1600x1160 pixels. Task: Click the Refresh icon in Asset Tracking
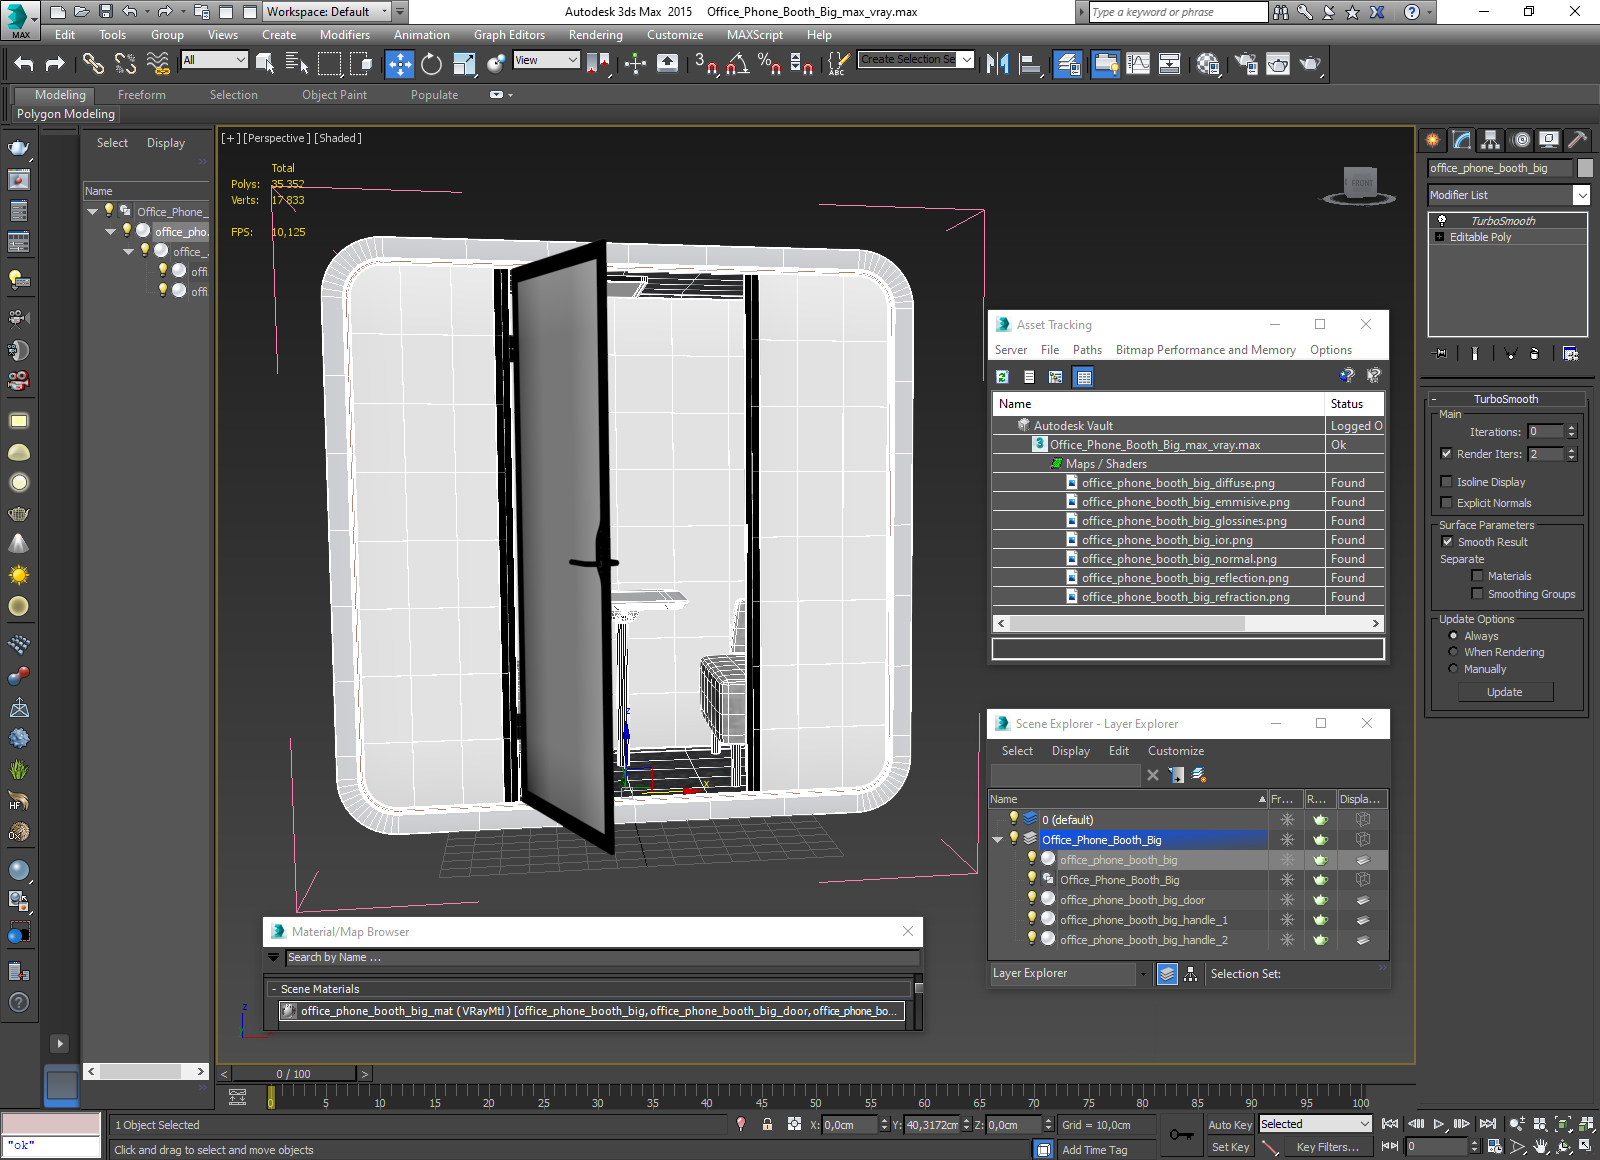click(x=1002, y=377)
